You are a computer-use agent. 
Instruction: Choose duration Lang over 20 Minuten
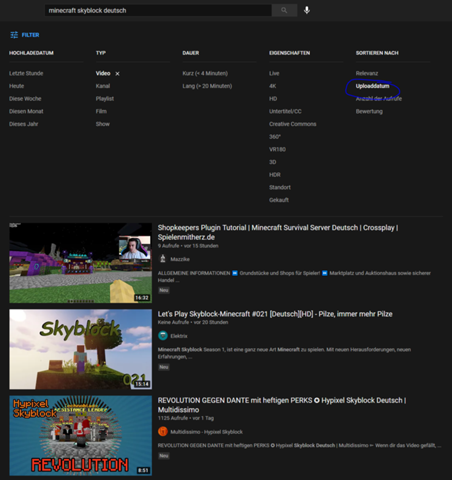[x=207, y=86]
